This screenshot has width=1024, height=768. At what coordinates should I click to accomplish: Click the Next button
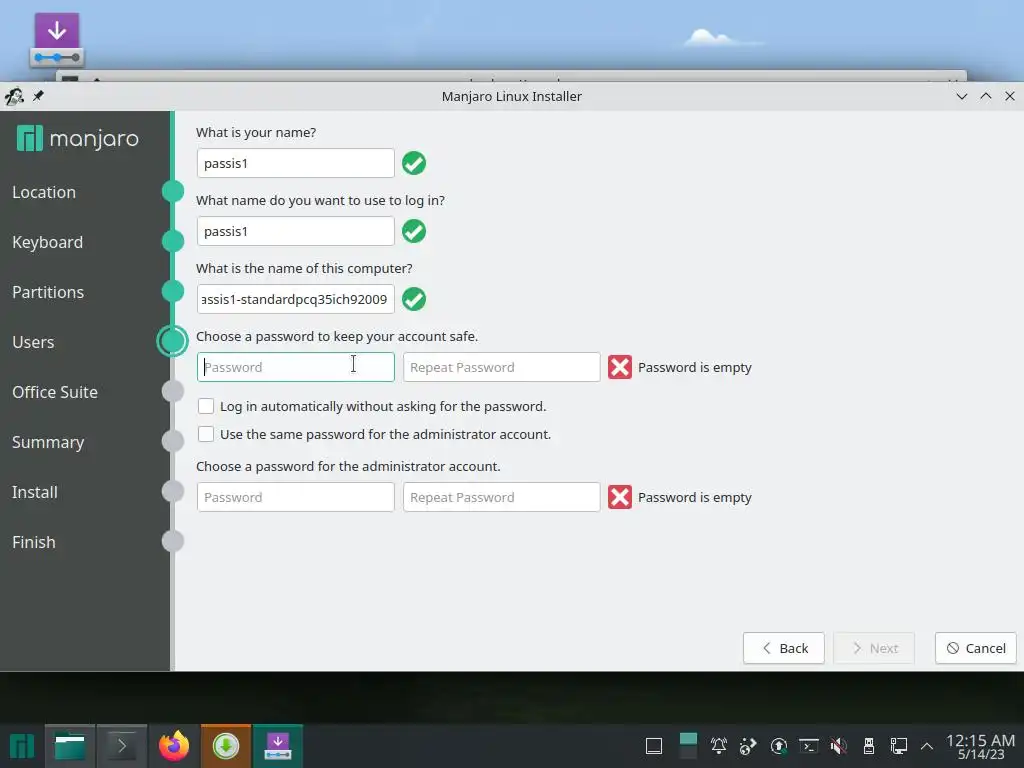874,648
